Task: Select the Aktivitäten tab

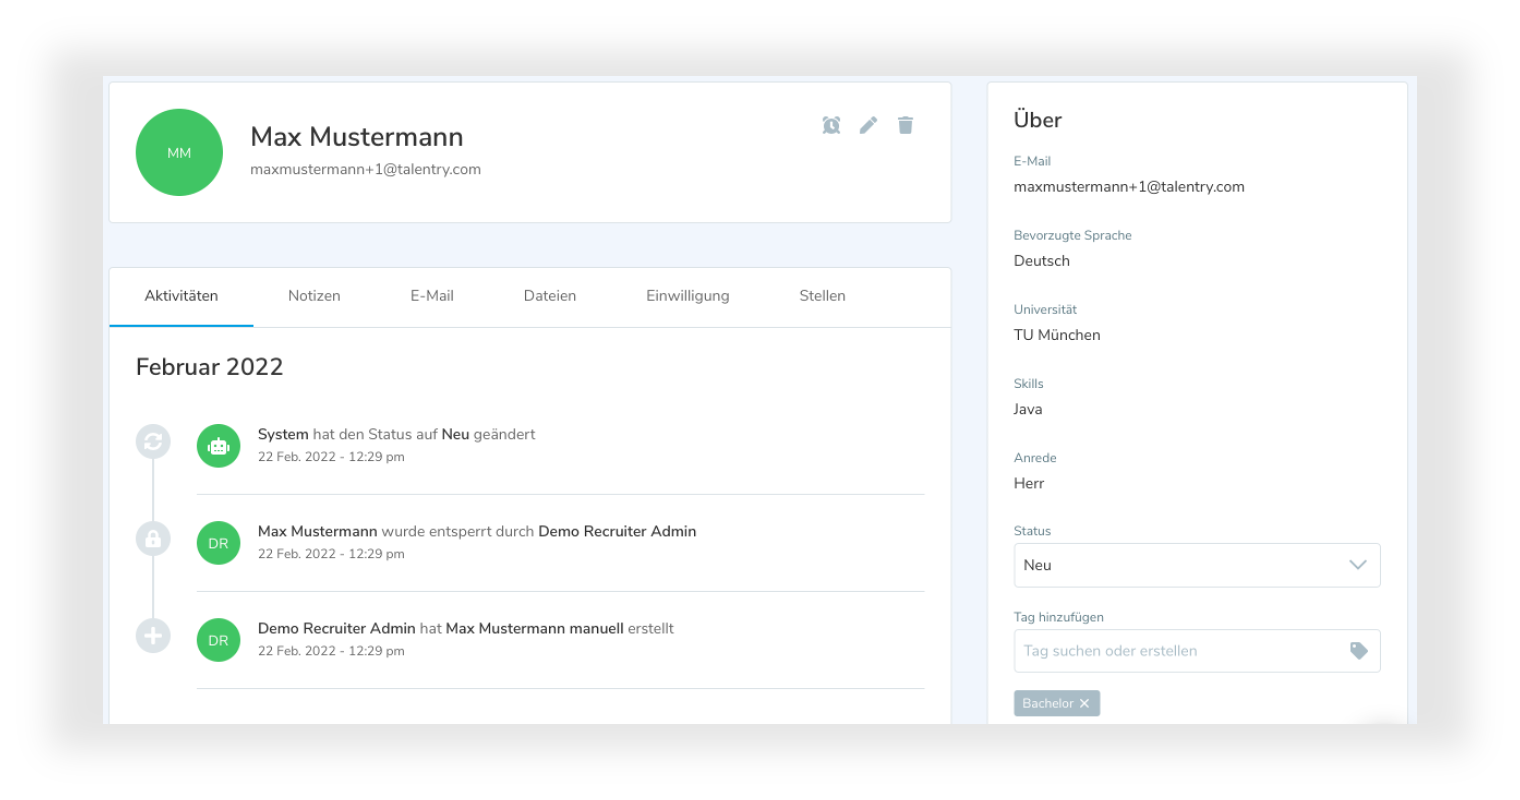Action: (181, 296)
